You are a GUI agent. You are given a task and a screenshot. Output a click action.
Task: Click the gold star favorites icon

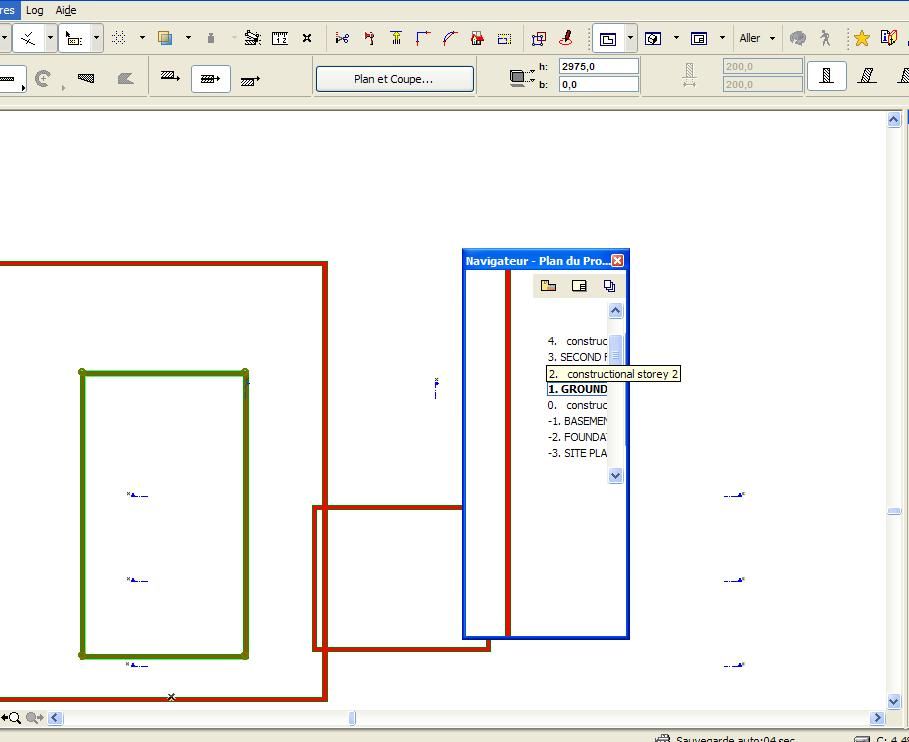(861, 38)
